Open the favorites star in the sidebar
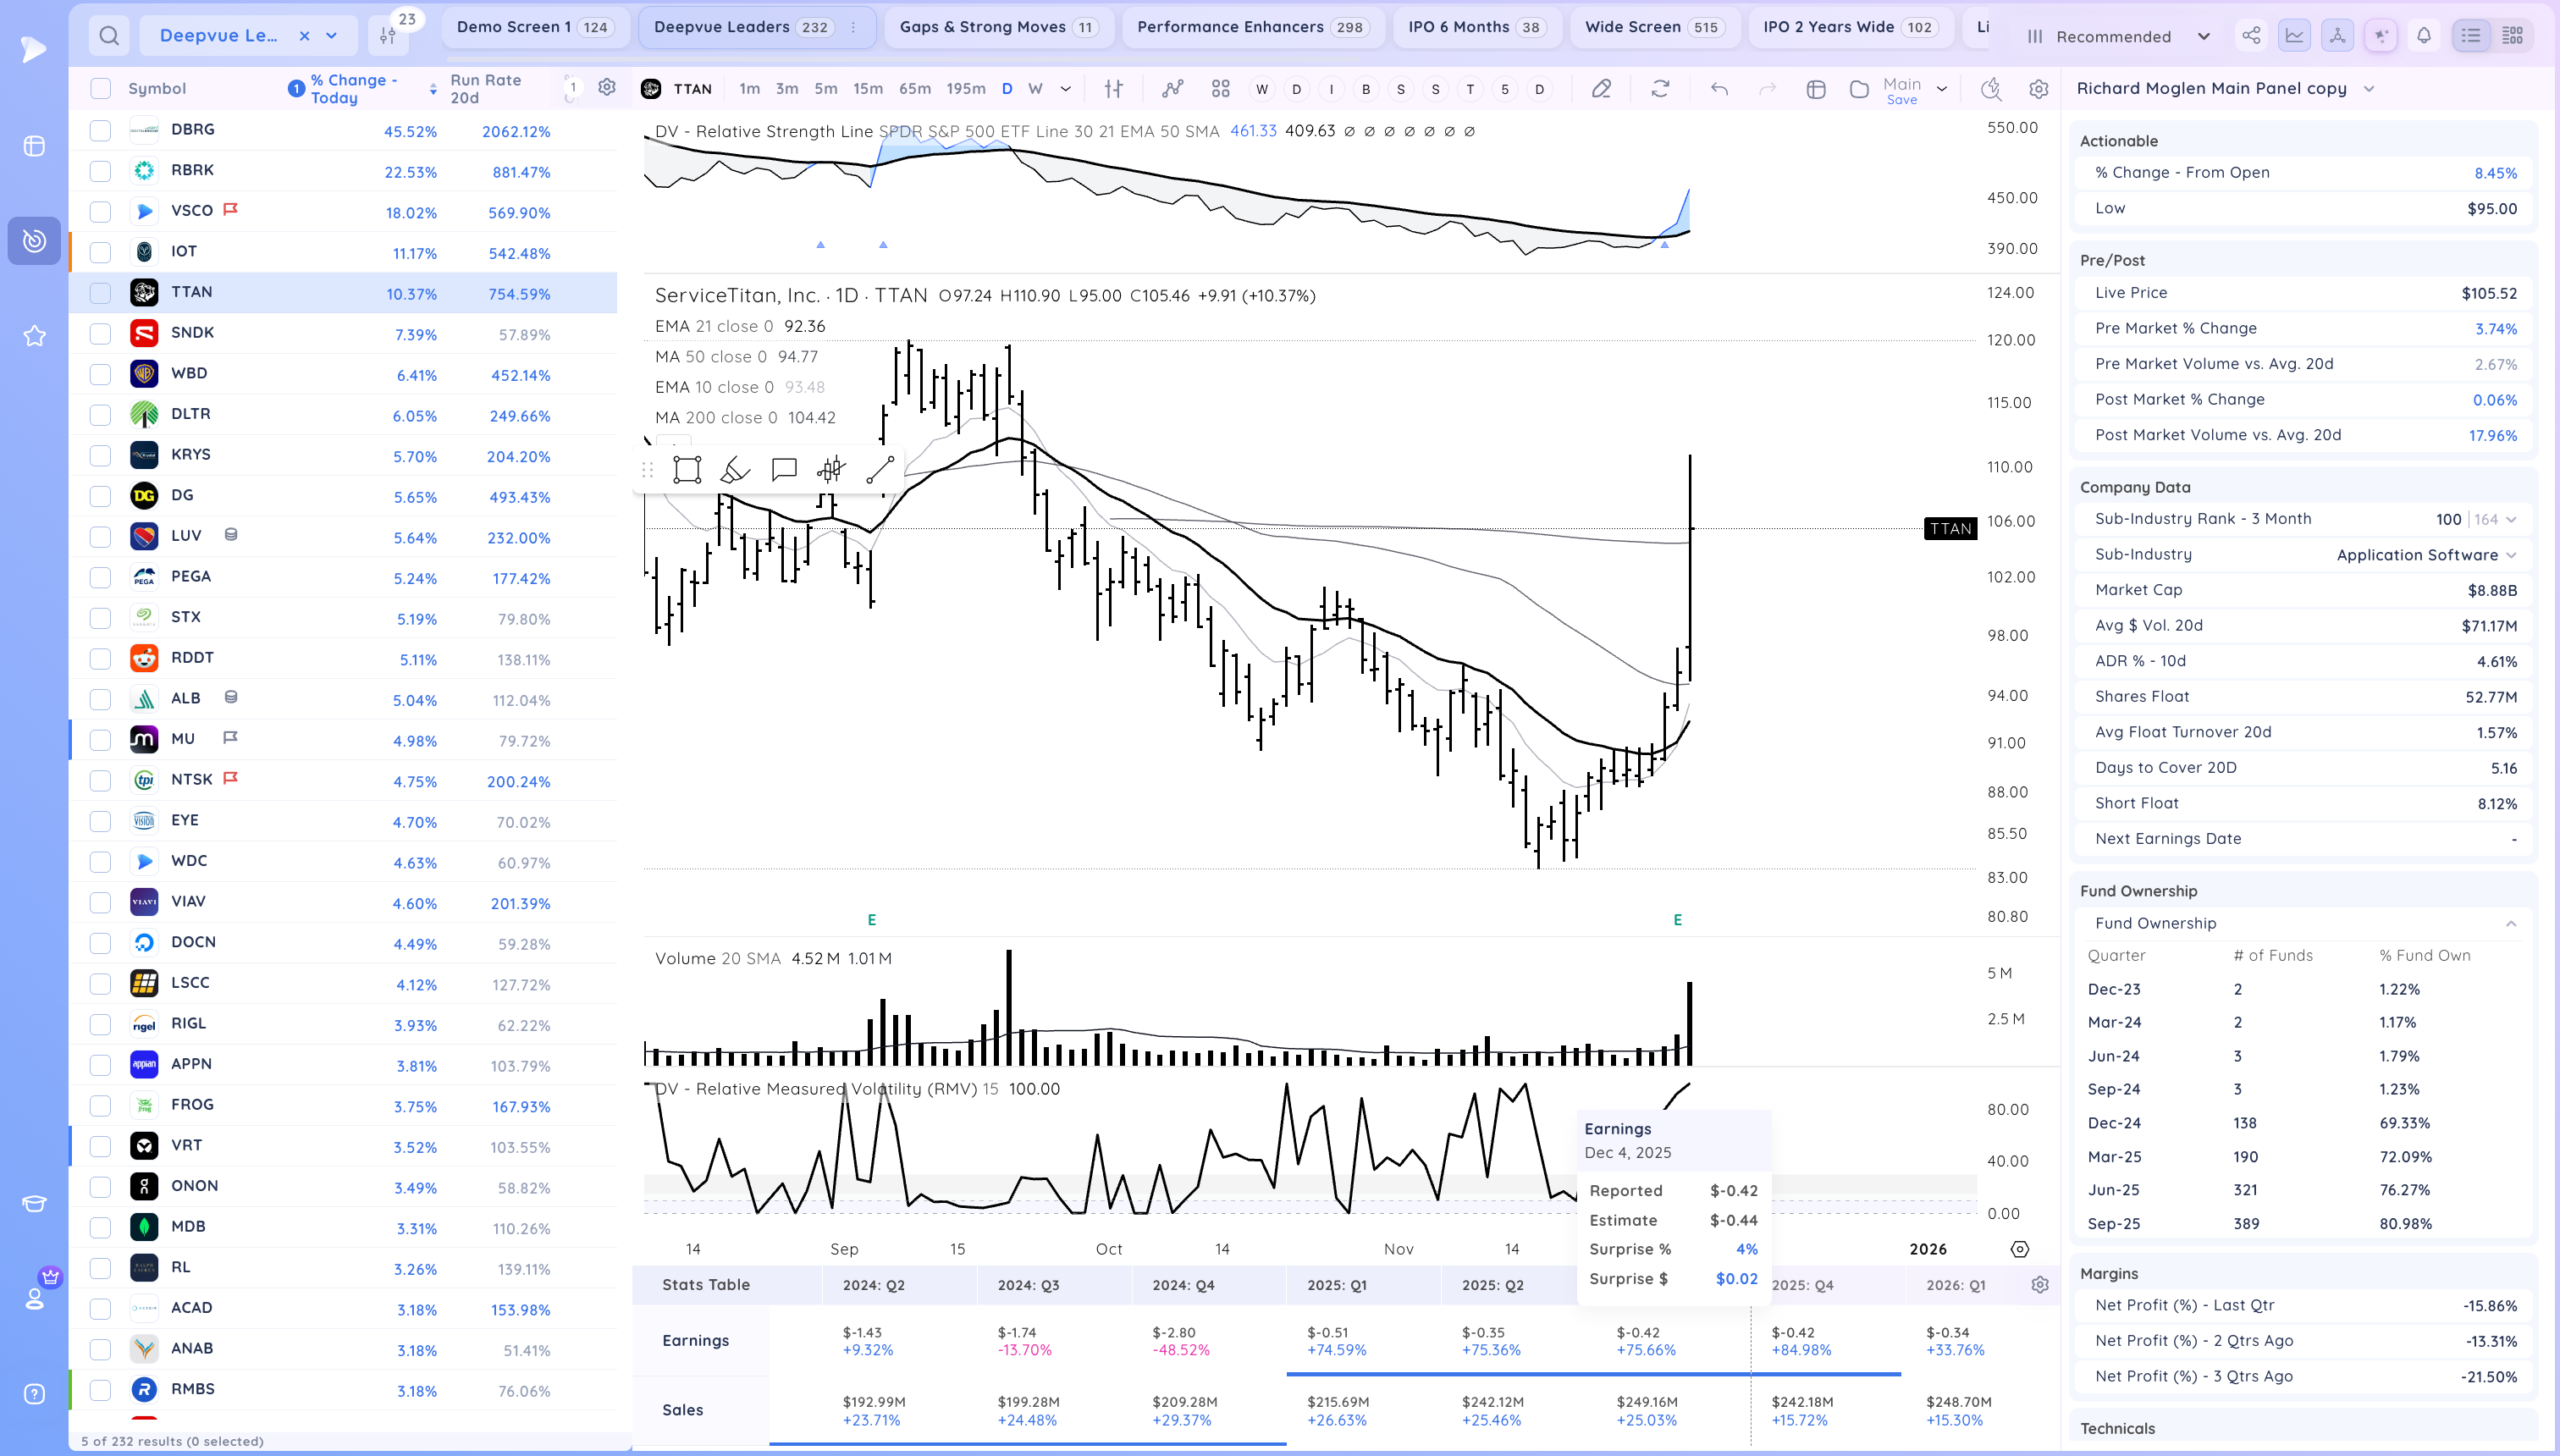This screenshot has height=1456, width=2560. click(34, 336)
